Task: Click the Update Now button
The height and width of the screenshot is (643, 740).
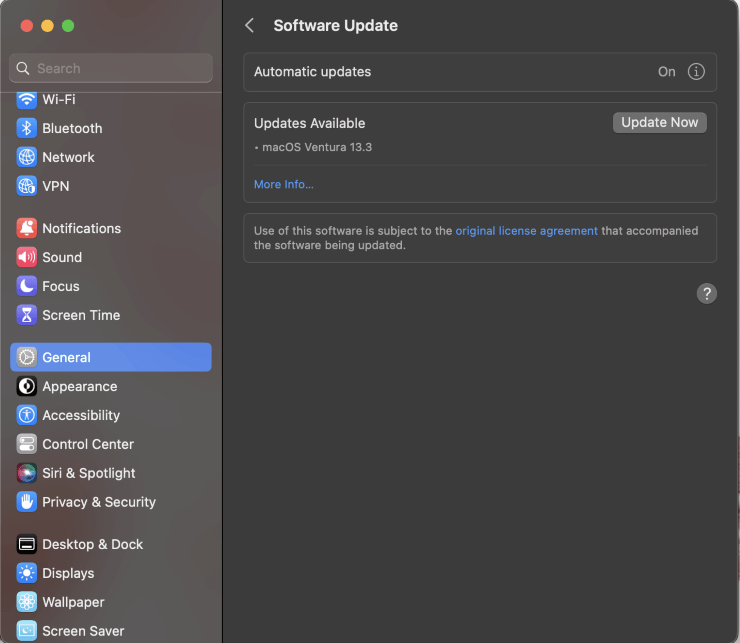Action: pyautogui.click(x=659, y=122)
